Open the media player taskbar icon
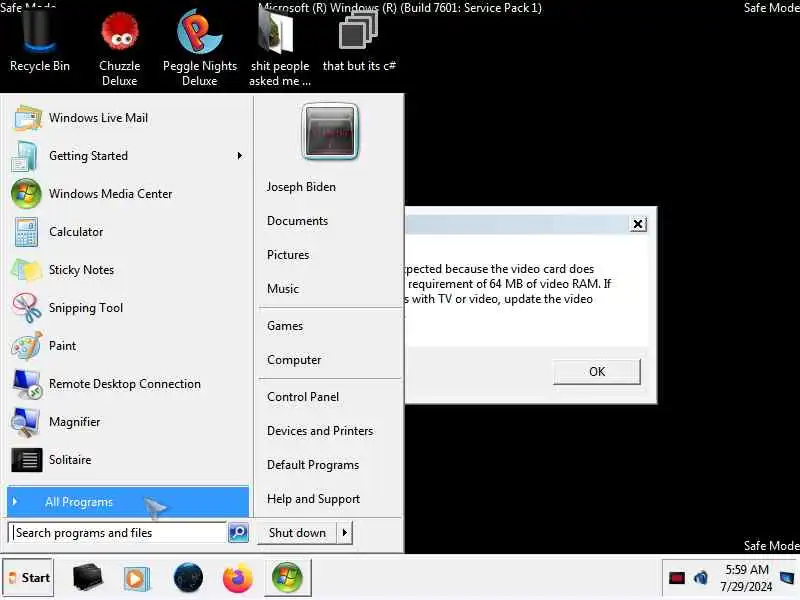The height and width of the screenshot is (600, 800). tap(136, 579)
